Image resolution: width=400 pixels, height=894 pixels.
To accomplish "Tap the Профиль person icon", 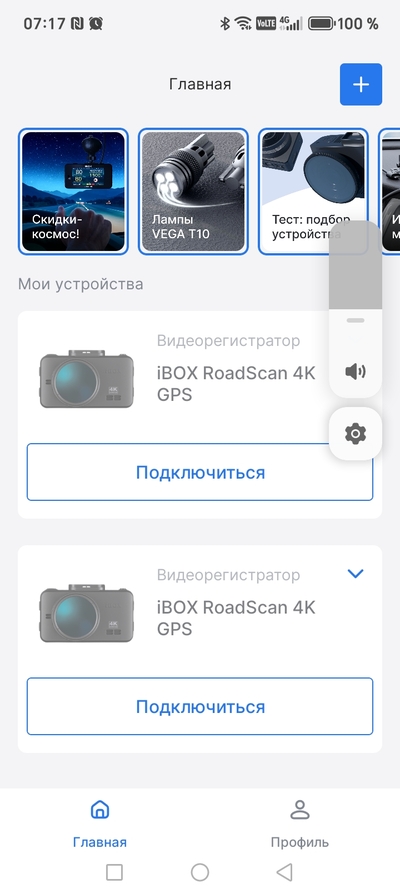I will pos(300,810).
